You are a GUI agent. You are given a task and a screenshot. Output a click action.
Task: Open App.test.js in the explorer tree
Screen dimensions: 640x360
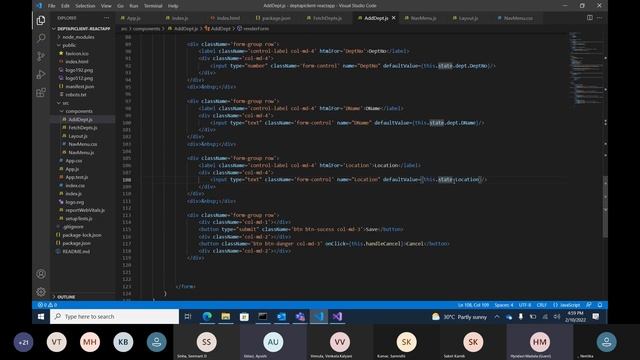pyautogui.click(x=77, y=177)
